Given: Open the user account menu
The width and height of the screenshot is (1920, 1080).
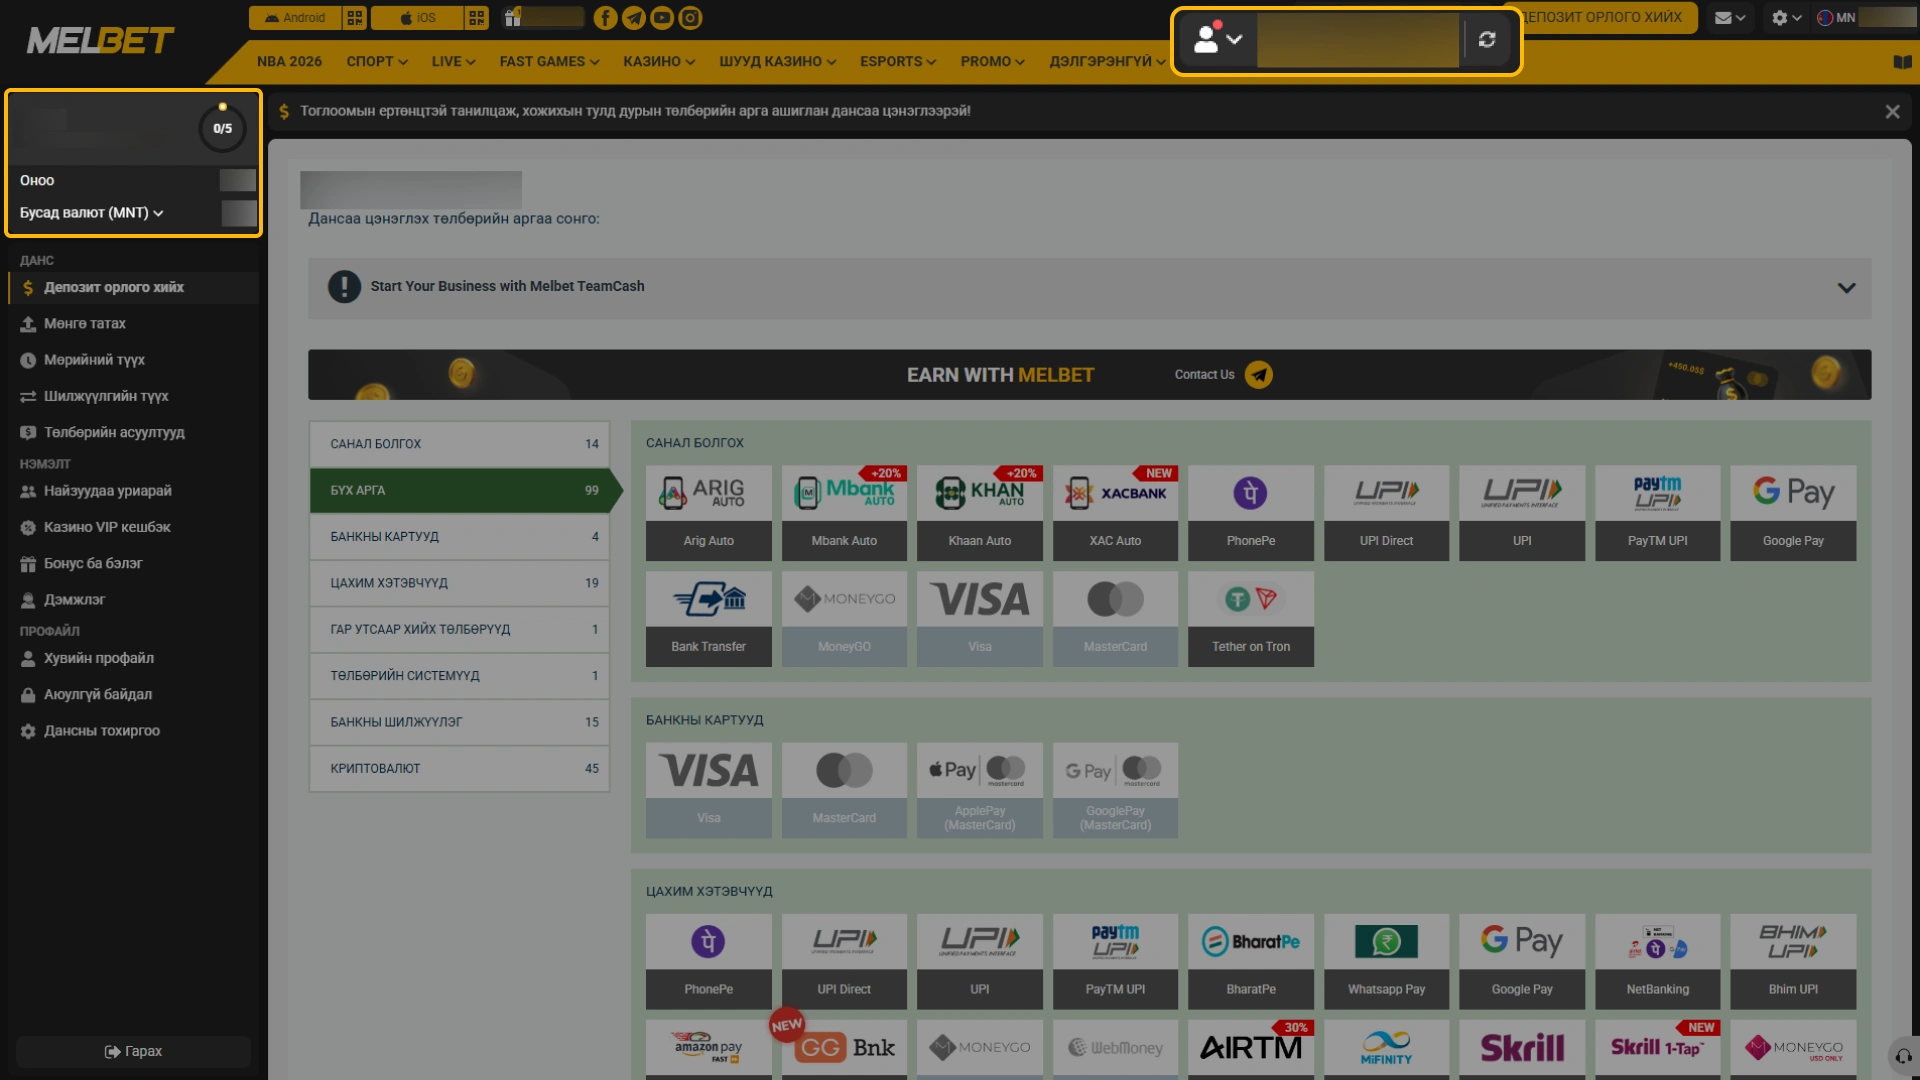Looking at the screenshot, I should click(x=1219, y=40).
